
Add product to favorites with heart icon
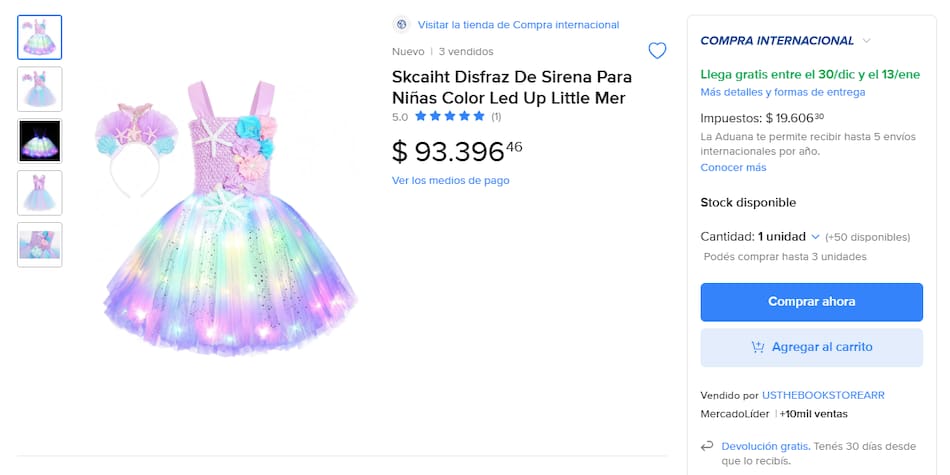[657, 51]
